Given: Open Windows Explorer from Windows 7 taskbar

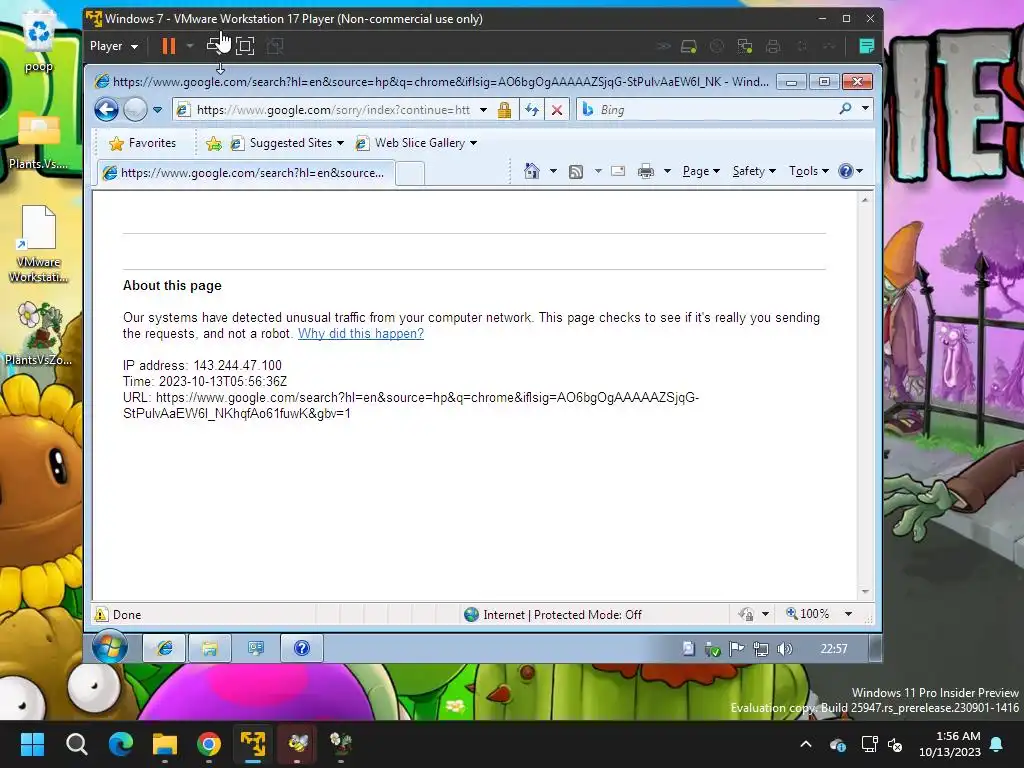Looking at the screenshot, I should coord(210,648).
